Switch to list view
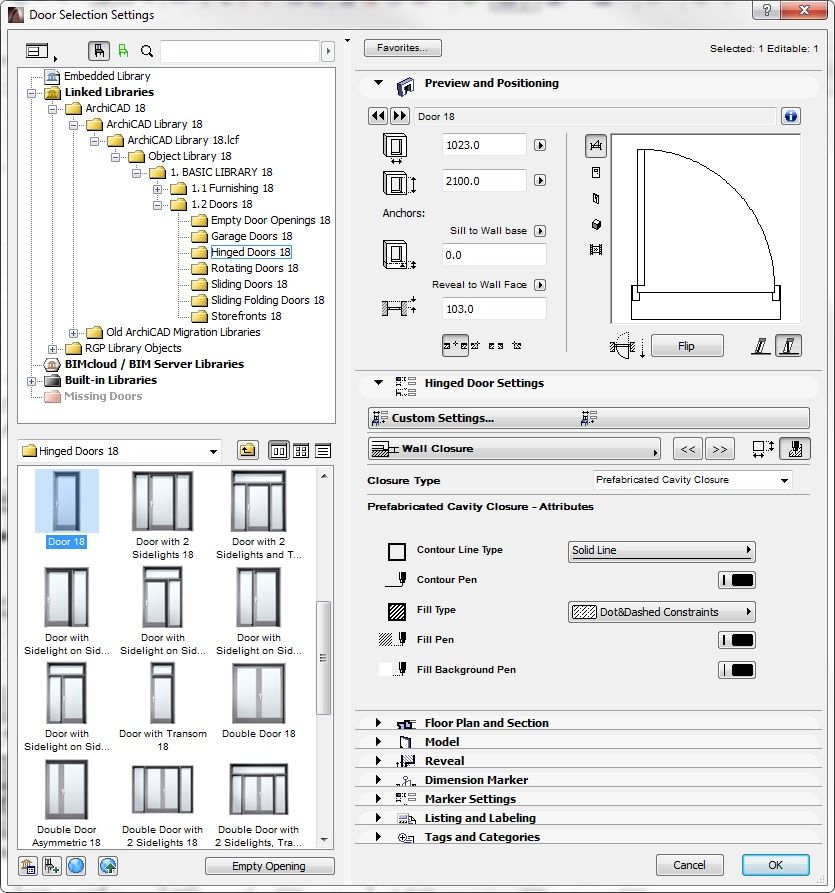Image resolution: width=835 pixels, height=893 pixels. pos(323,451)
